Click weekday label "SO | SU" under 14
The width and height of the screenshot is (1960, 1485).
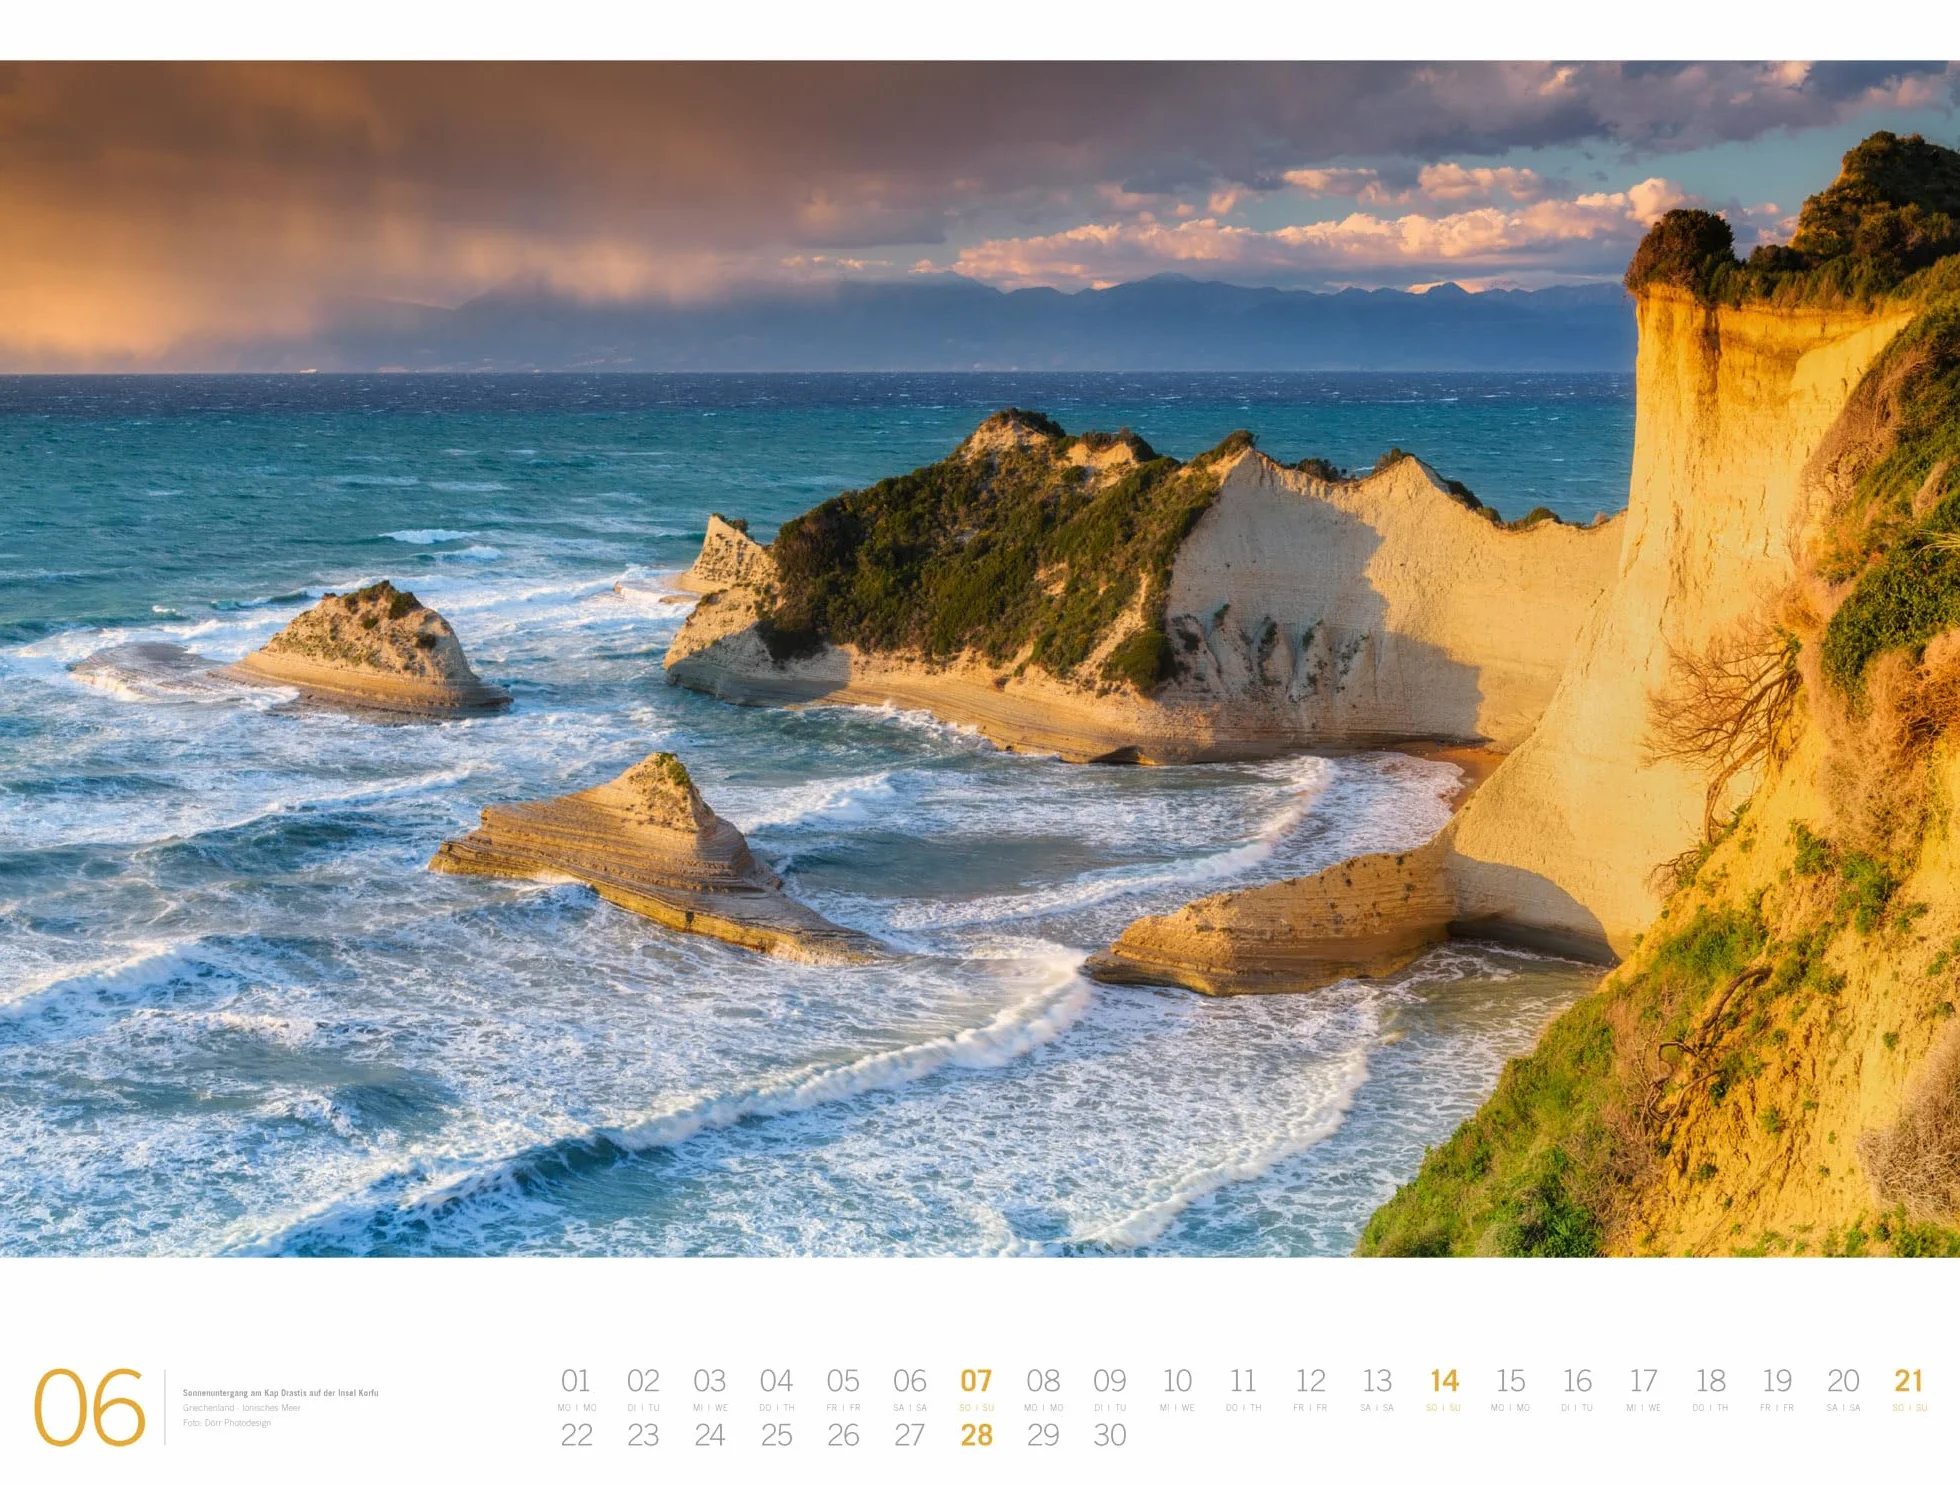point(1444,1408)
